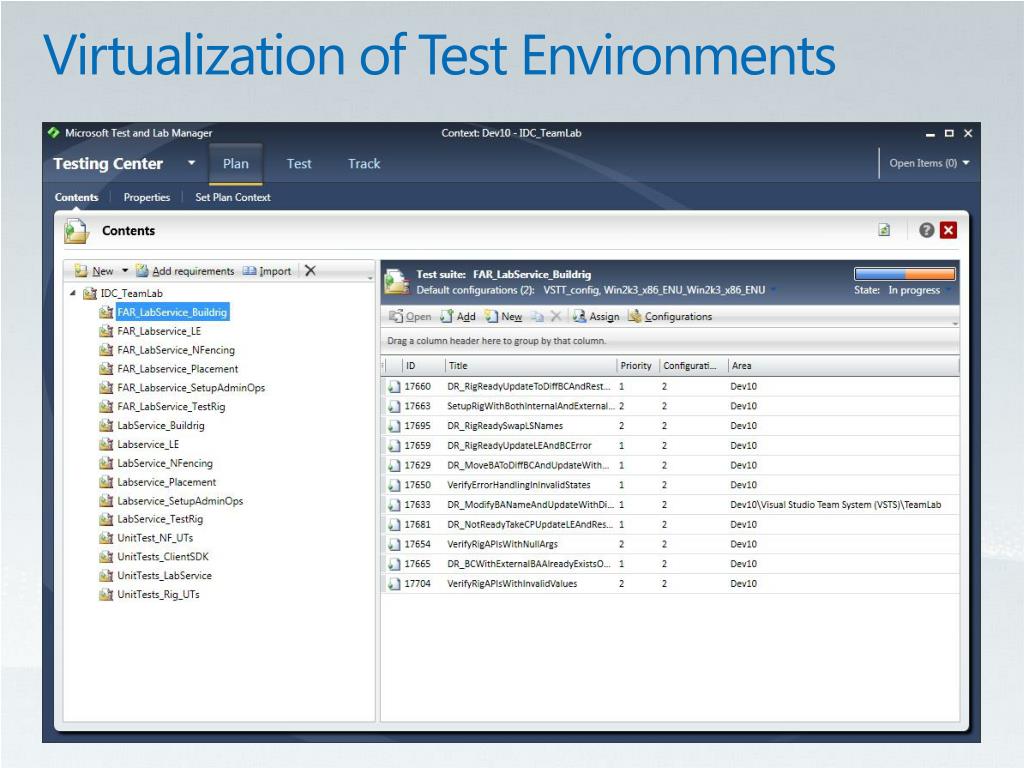Select the FAR_LabService_TestRig suite

coord(171,406)
